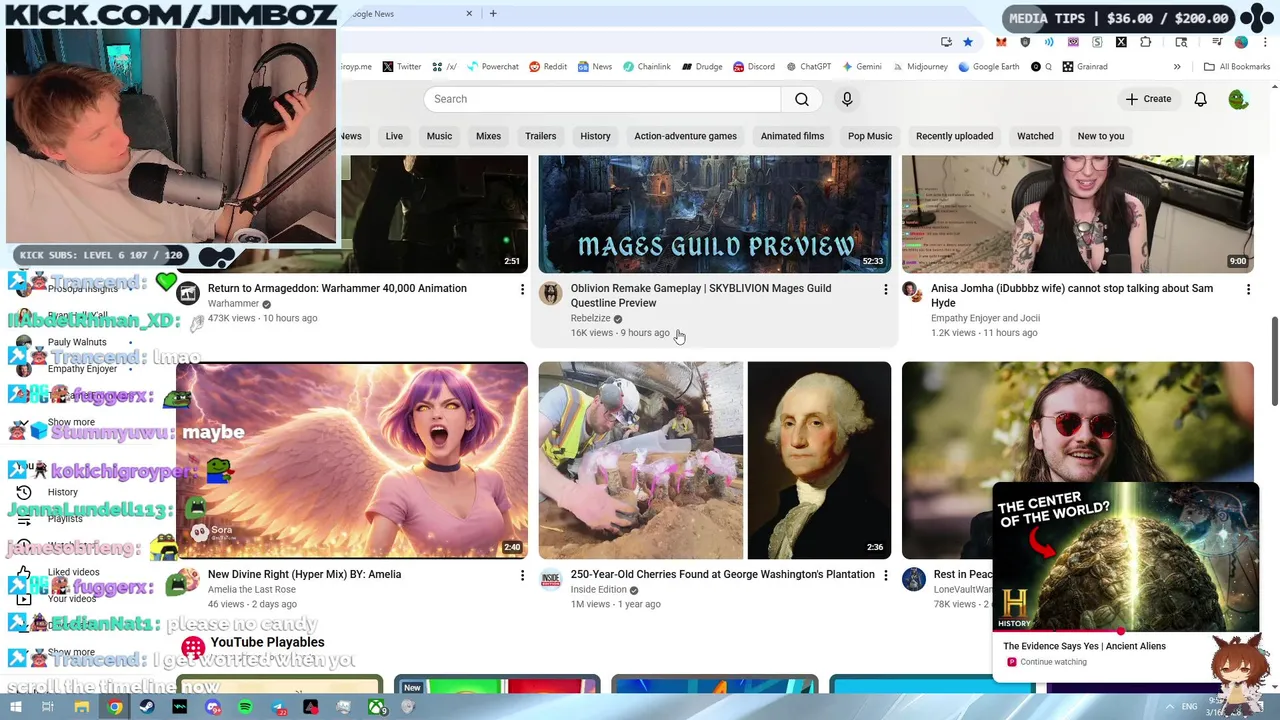Open options menu for Warhammer 40,000 Animation video
Image resolution: width=1280 pixels, height=720 pixels.
coord(521,290)
